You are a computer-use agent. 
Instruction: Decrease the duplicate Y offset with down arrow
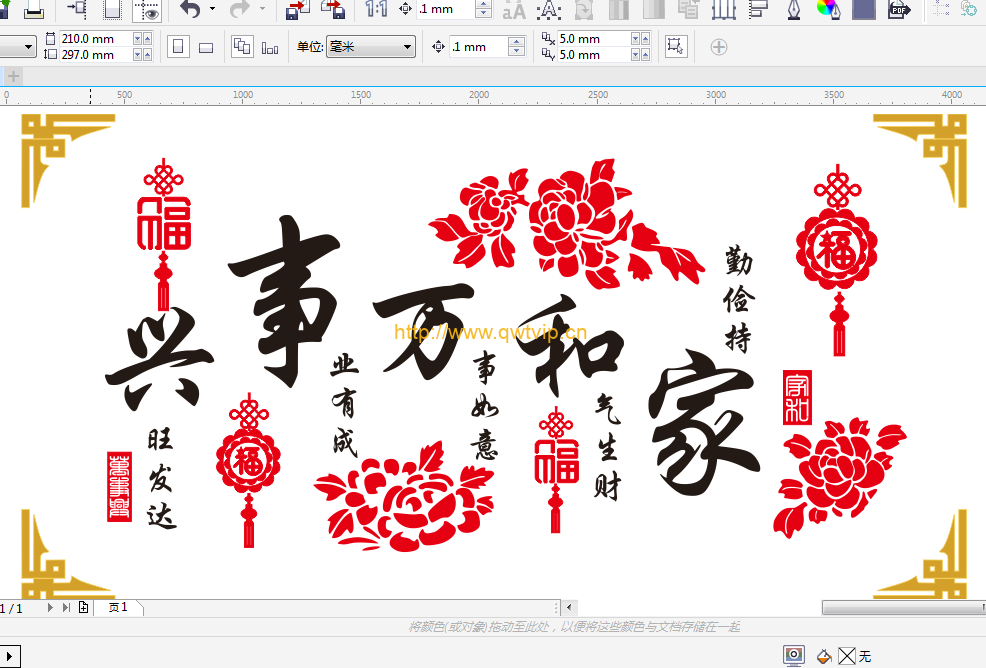coord(635,55)
